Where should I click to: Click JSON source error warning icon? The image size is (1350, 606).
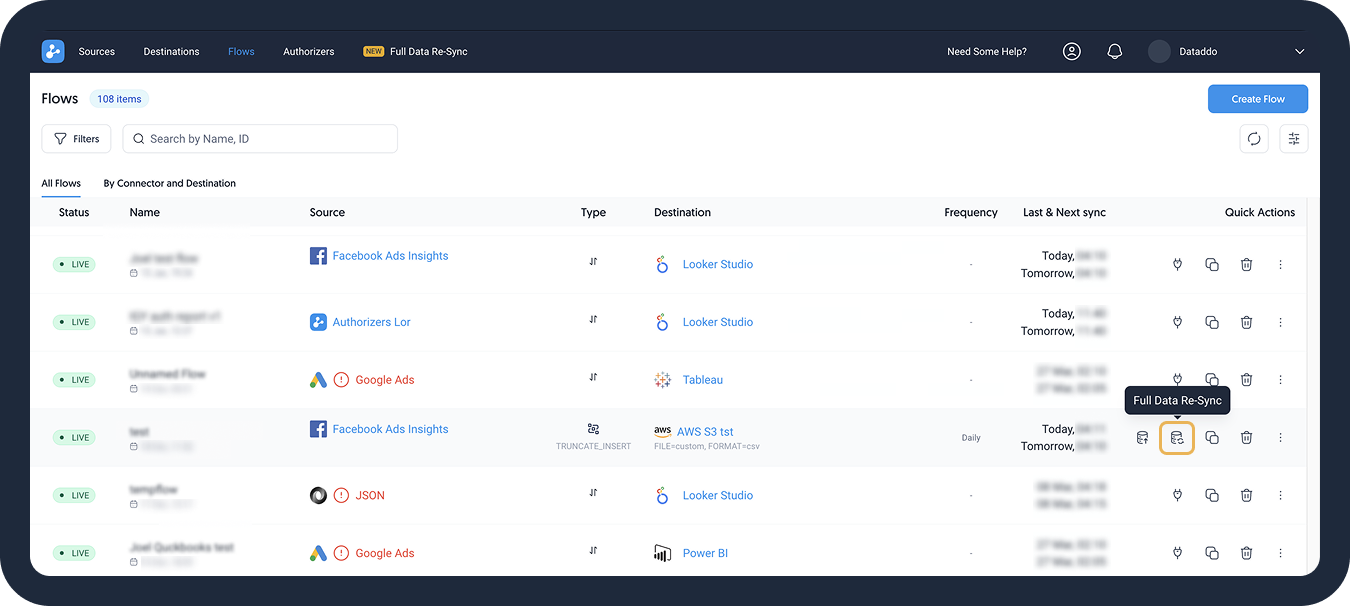(341, 495)
